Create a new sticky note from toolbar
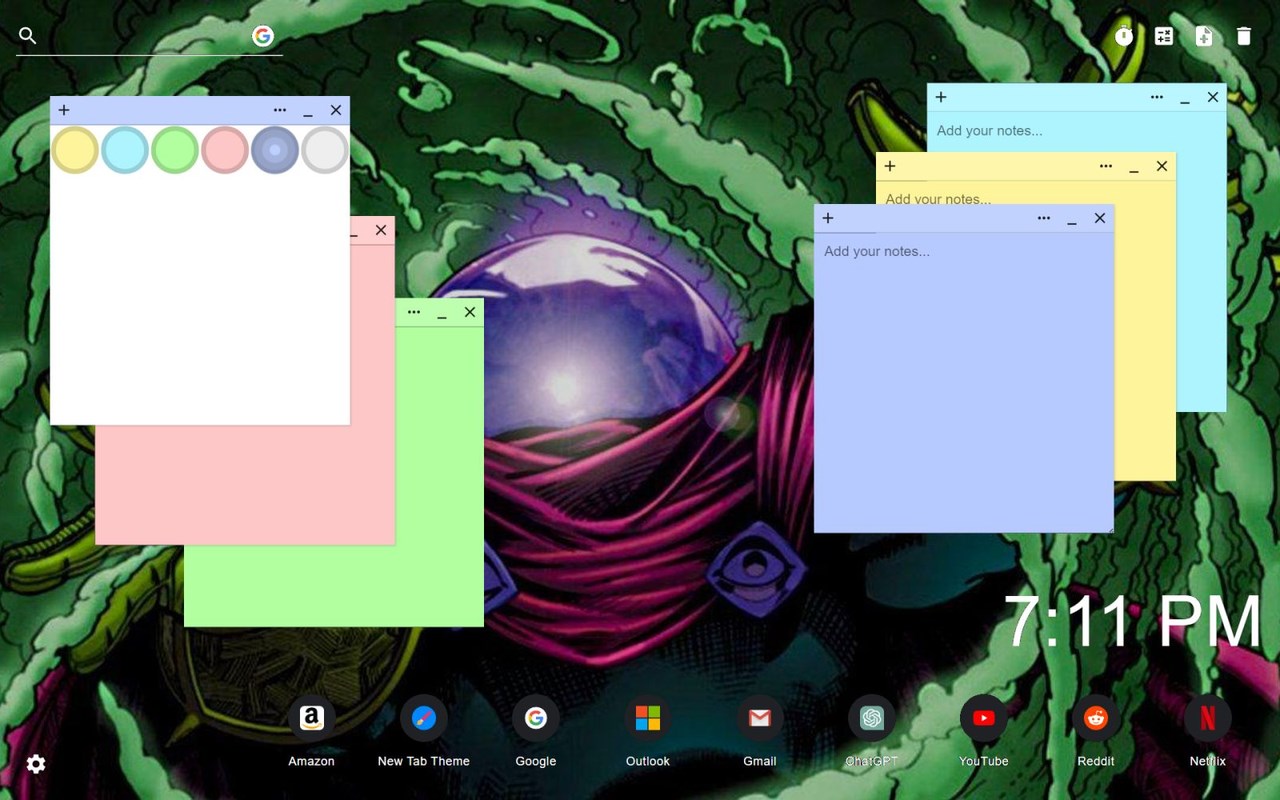The height and width of the screenshot is (800, 1280). (x=1204, y=36)
